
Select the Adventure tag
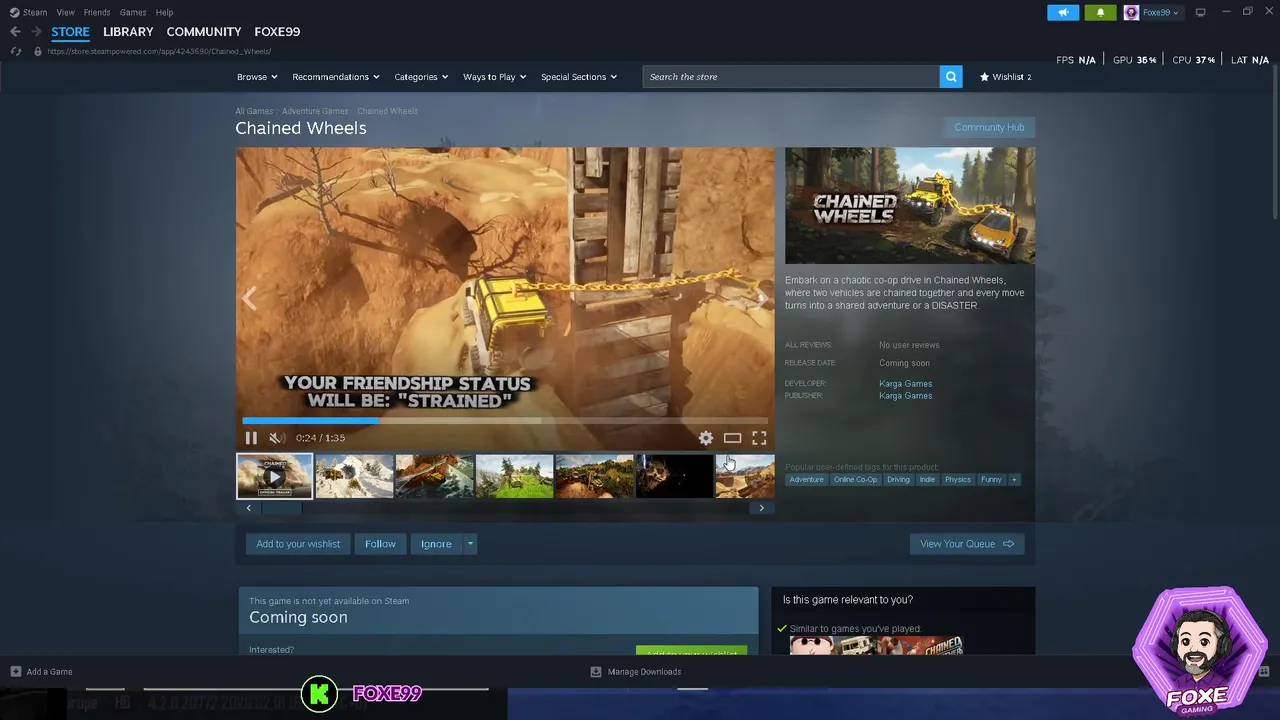coord(806,480)
